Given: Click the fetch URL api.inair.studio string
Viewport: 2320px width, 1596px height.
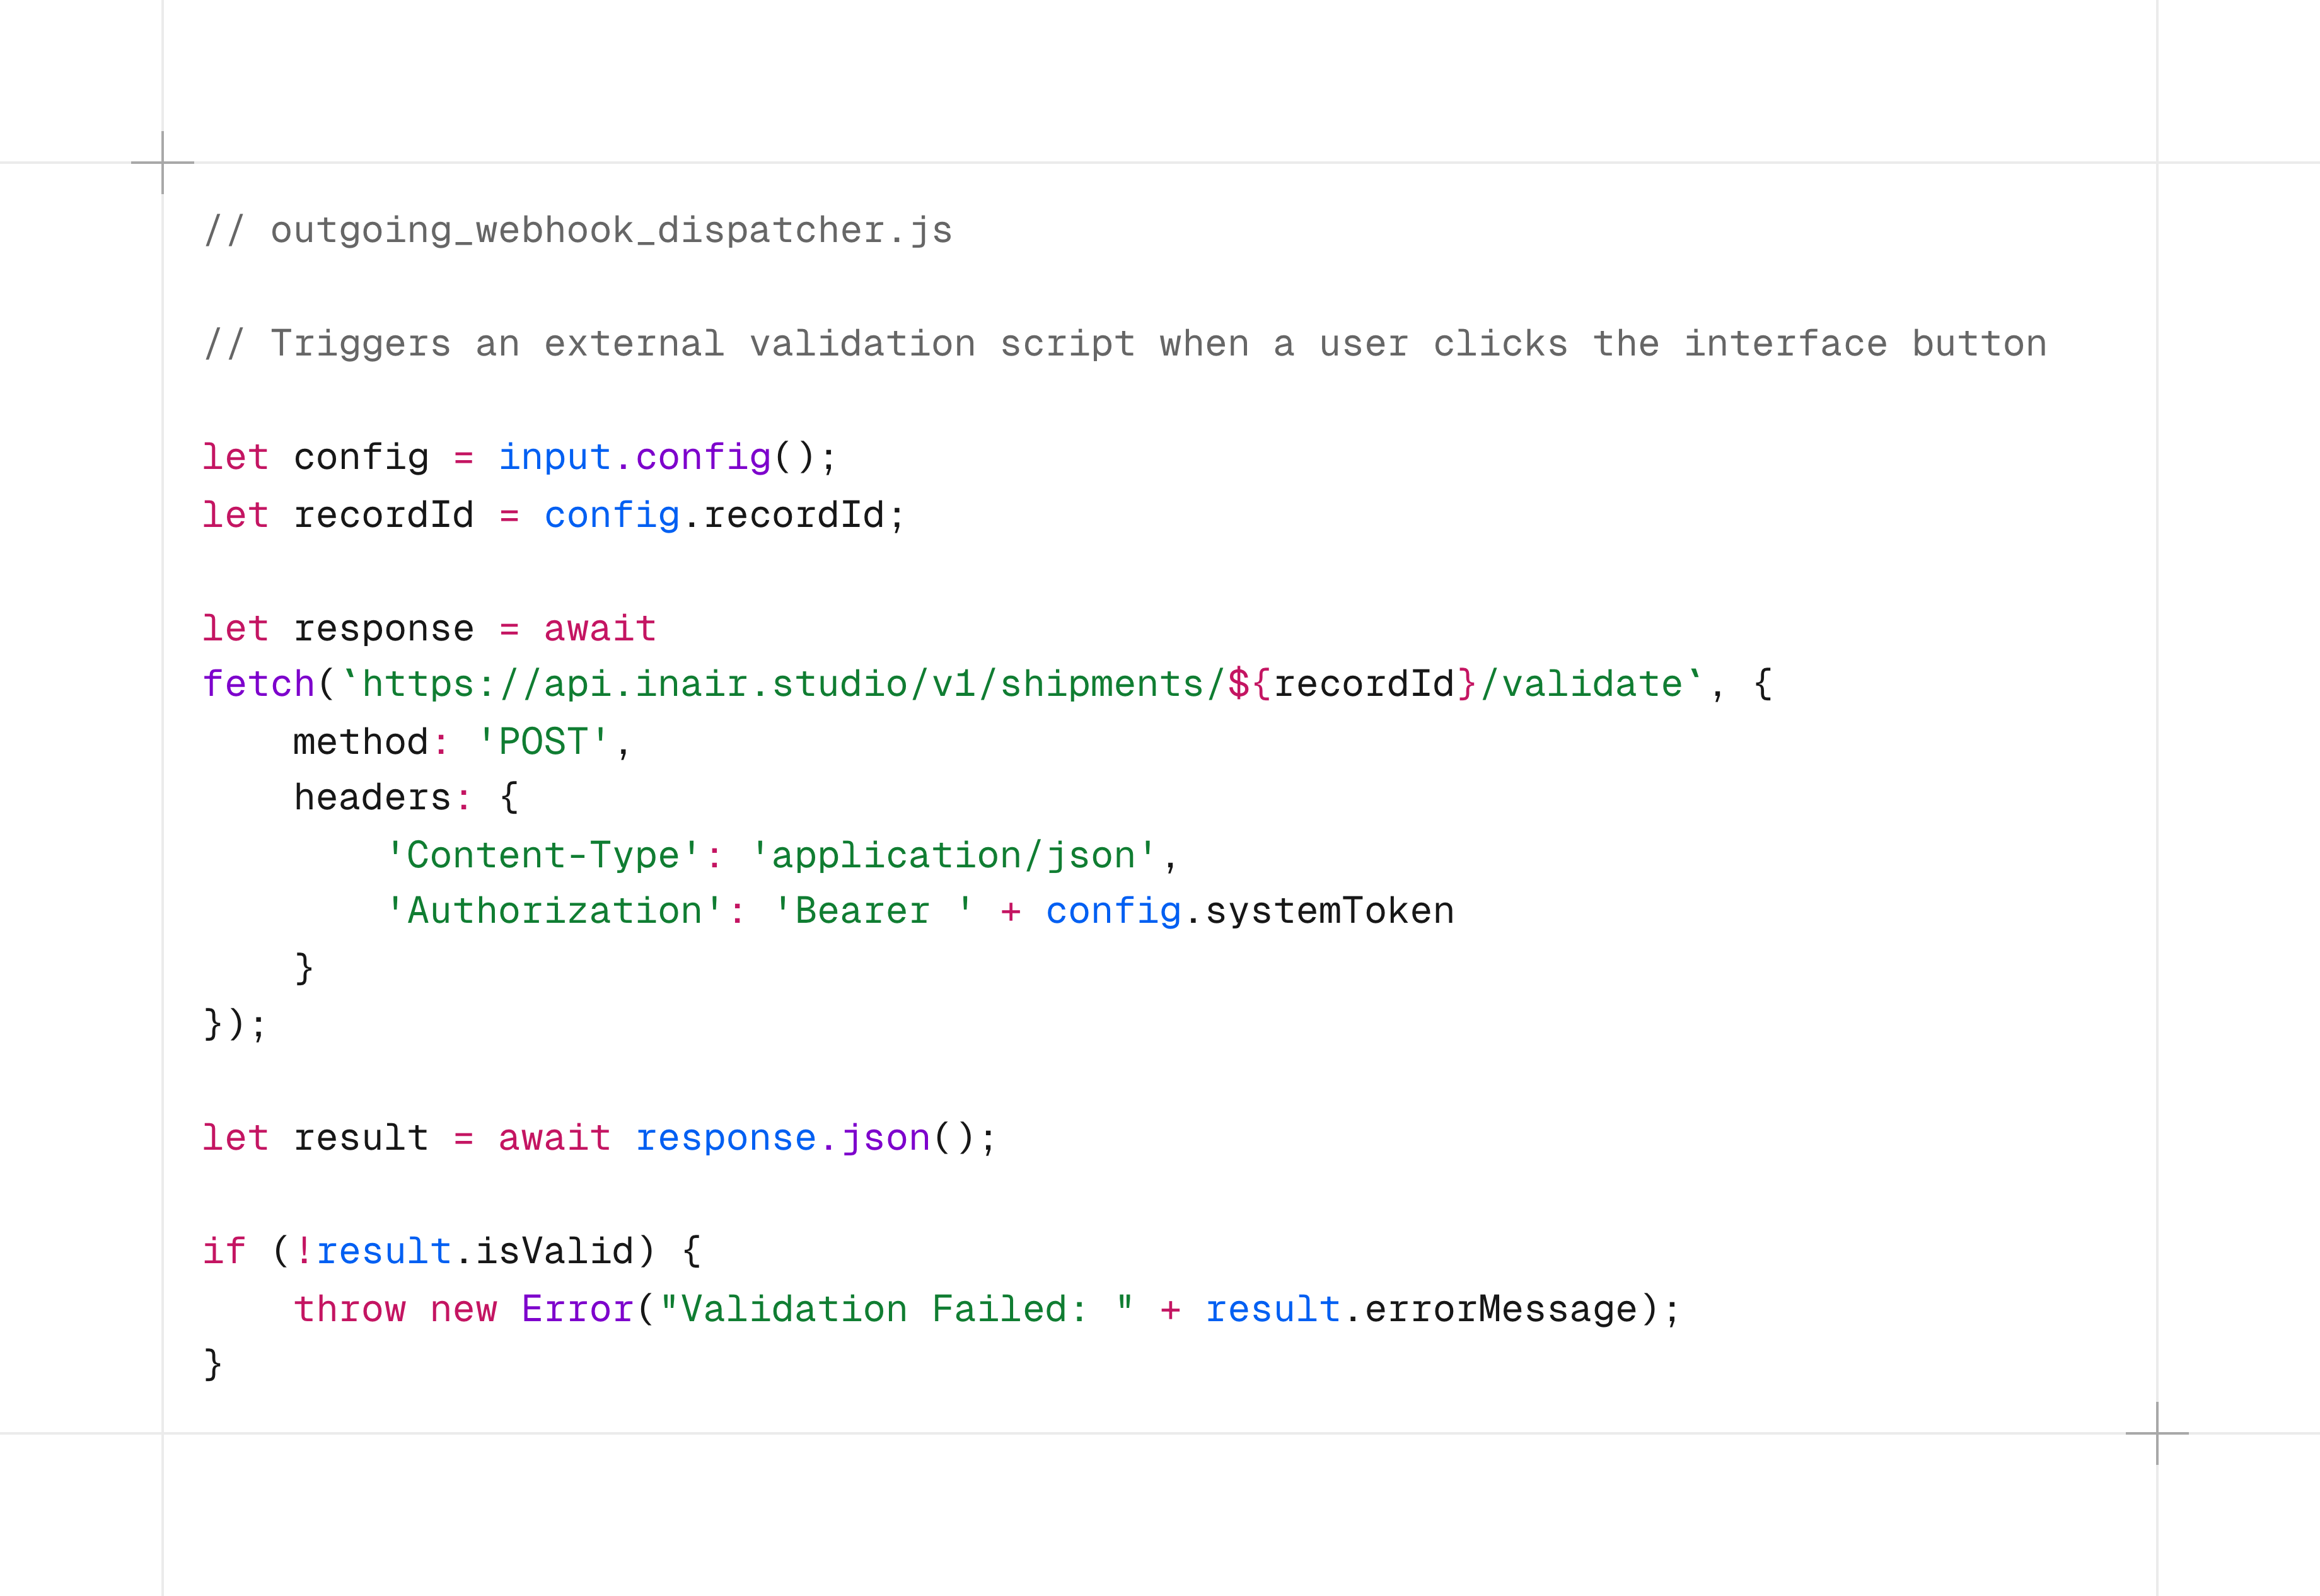Looking at the screenshot, I should (x=1022, y=685).
